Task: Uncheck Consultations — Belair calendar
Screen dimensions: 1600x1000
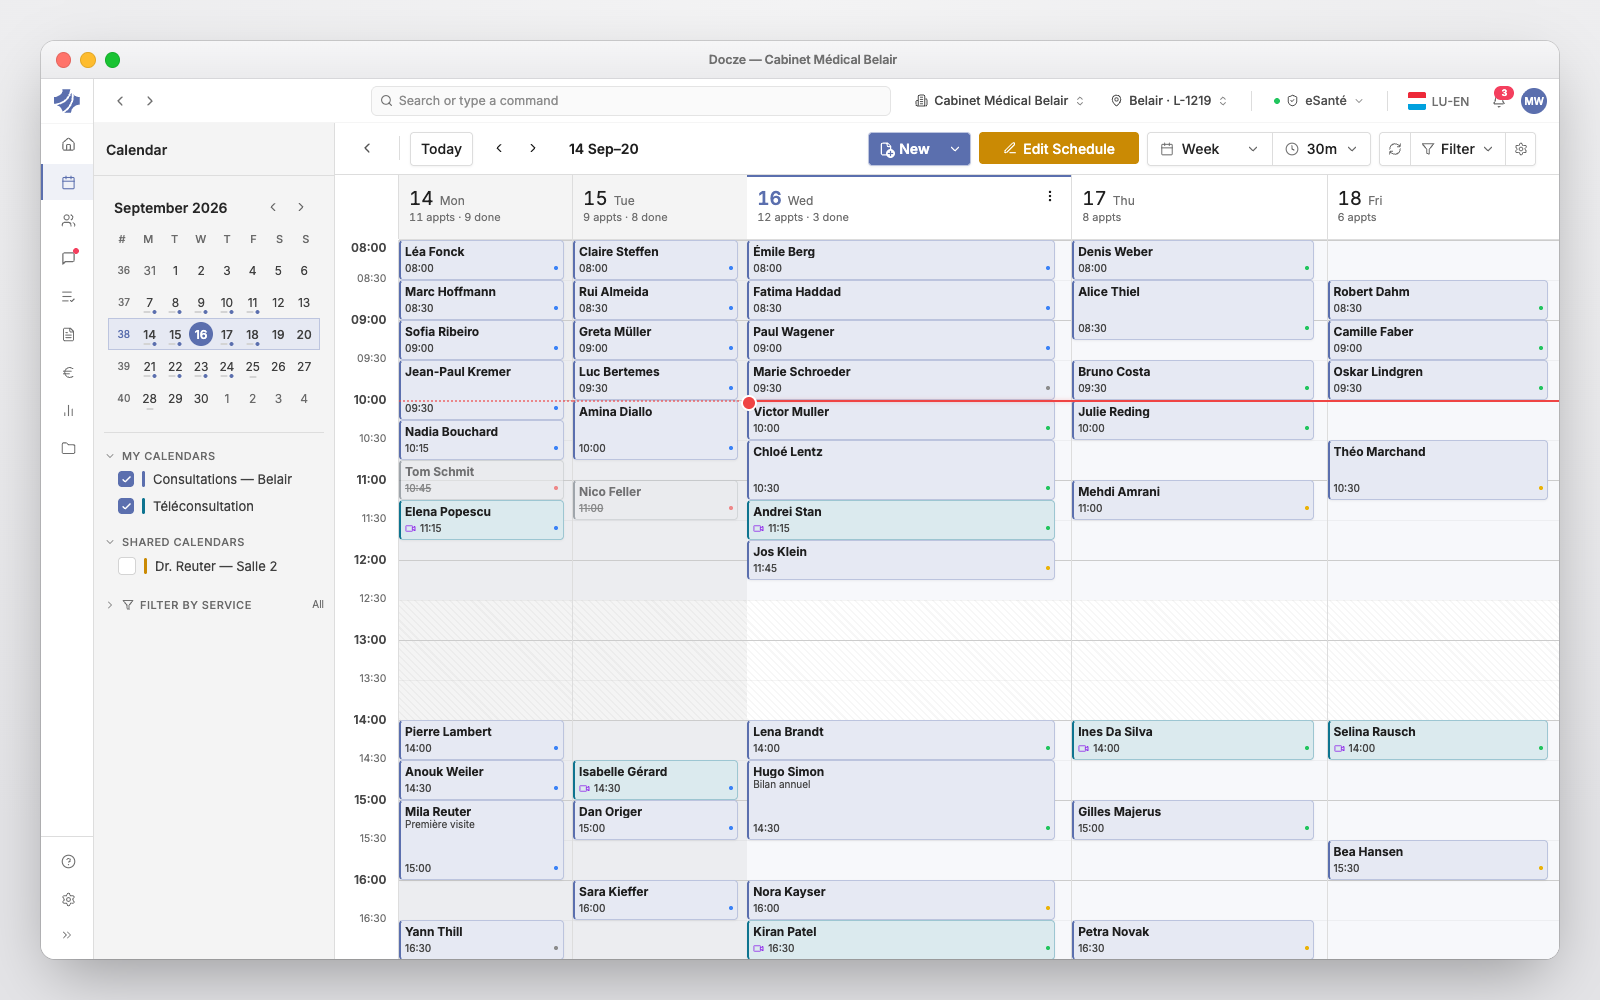Action: coord(126,479)
